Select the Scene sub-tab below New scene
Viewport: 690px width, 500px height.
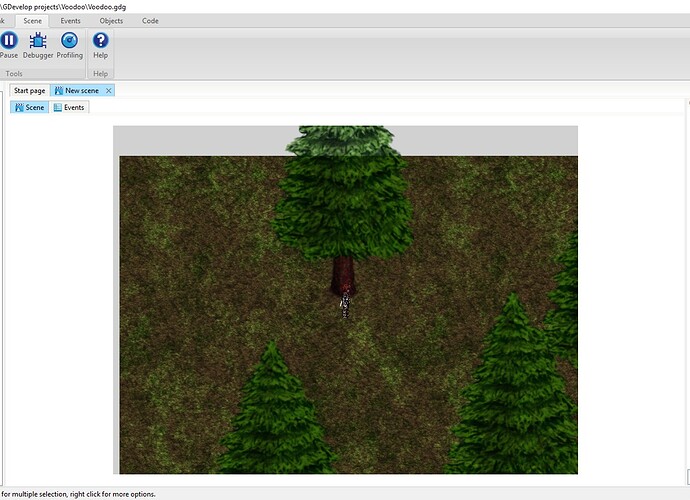point(29,107)
